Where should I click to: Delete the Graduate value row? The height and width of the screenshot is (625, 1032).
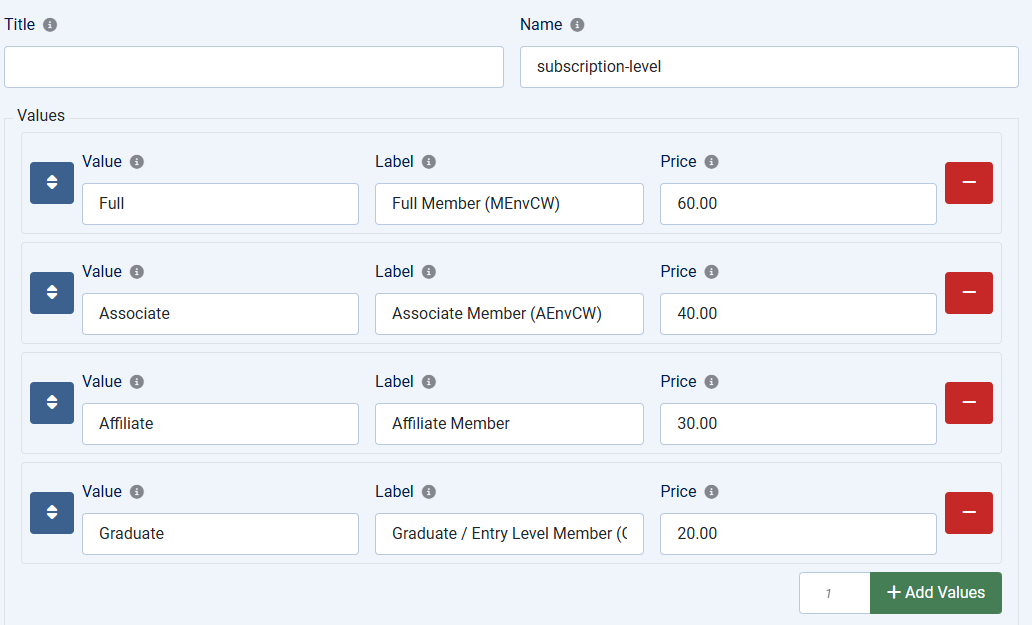pos(968,513)
